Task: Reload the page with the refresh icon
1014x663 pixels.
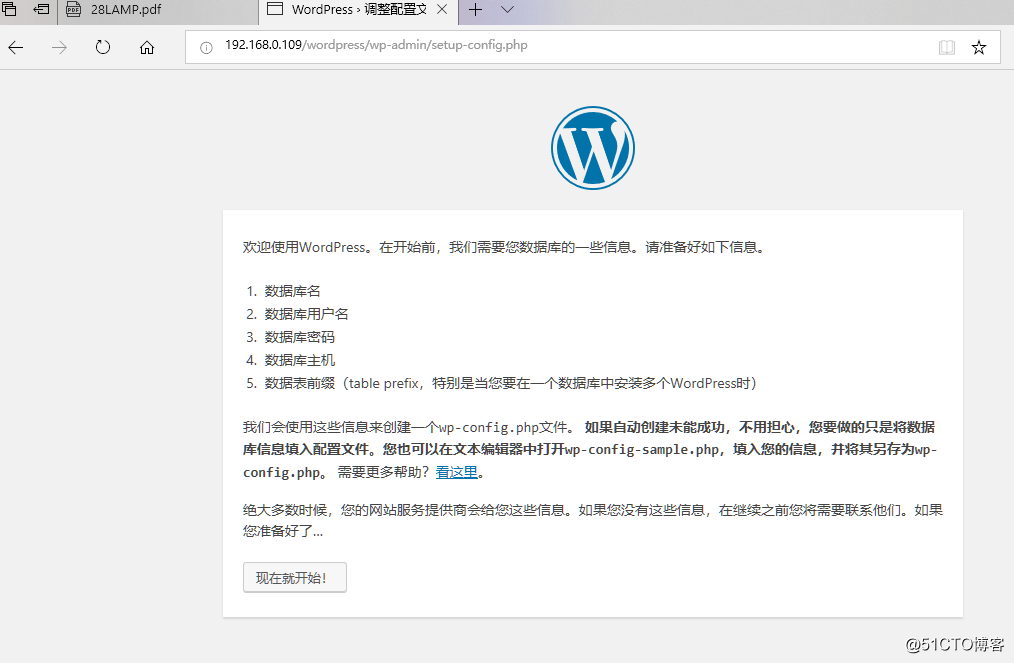Action: 103,47
